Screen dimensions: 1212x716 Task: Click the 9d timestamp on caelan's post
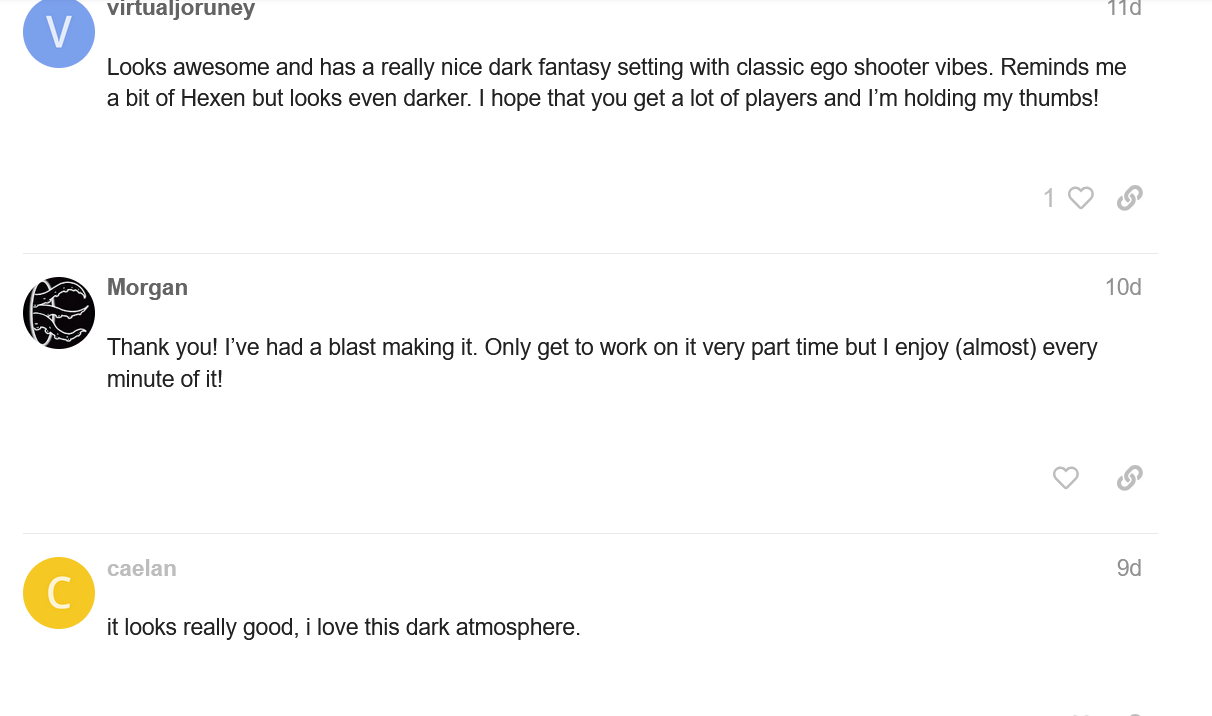tap(1129, 568)
